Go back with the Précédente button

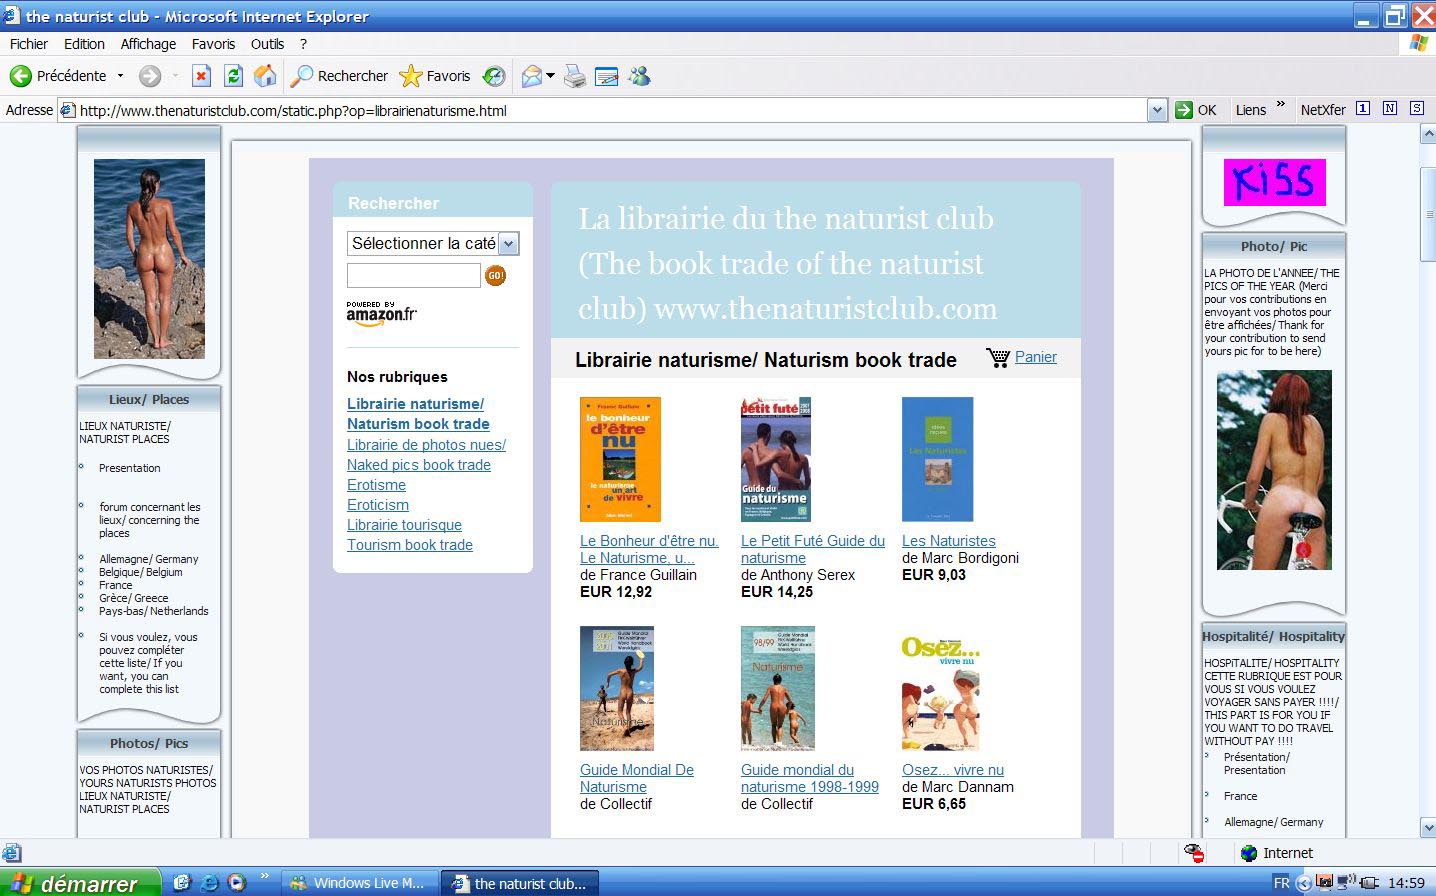click(x=57, y=76)
